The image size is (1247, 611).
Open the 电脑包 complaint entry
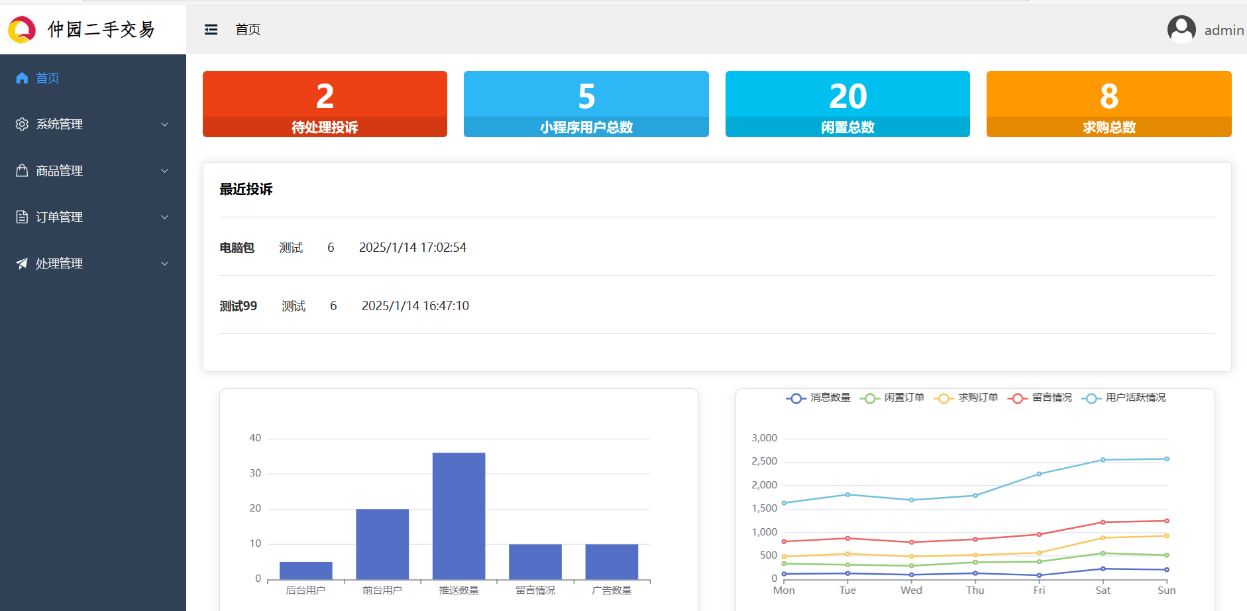pyautogui.click(x=237, y=248)
